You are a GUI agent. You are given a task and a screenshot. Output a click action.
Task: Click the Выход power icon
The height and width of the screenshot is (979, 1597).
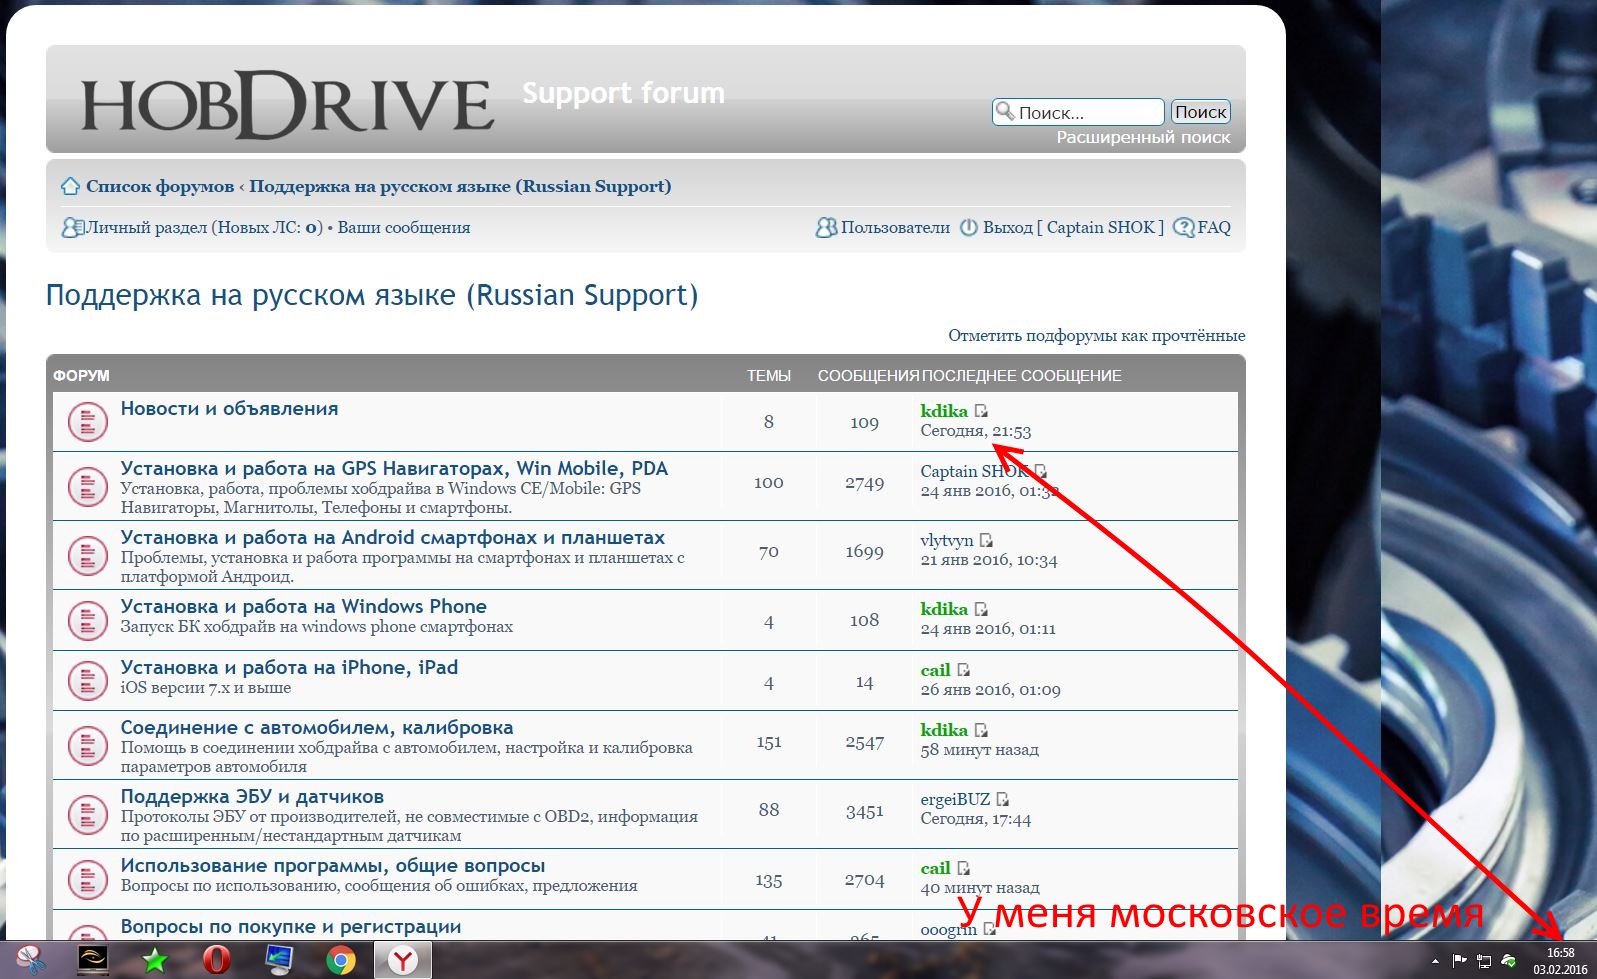pyautogui.click(x=968, y=228)
